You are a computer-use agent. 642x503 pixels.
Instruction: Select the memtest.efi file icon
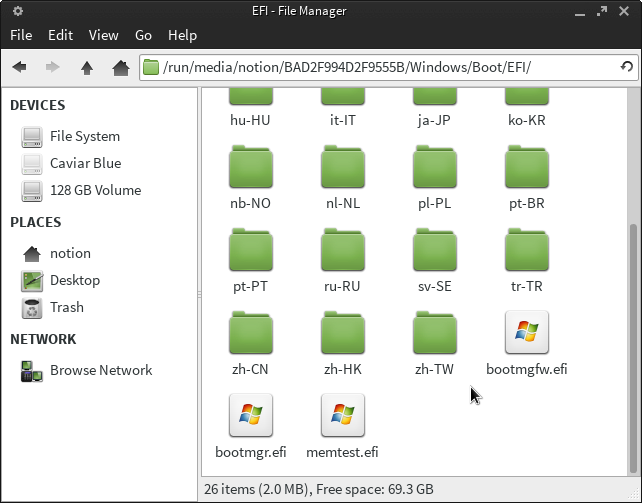coord(343,415)
